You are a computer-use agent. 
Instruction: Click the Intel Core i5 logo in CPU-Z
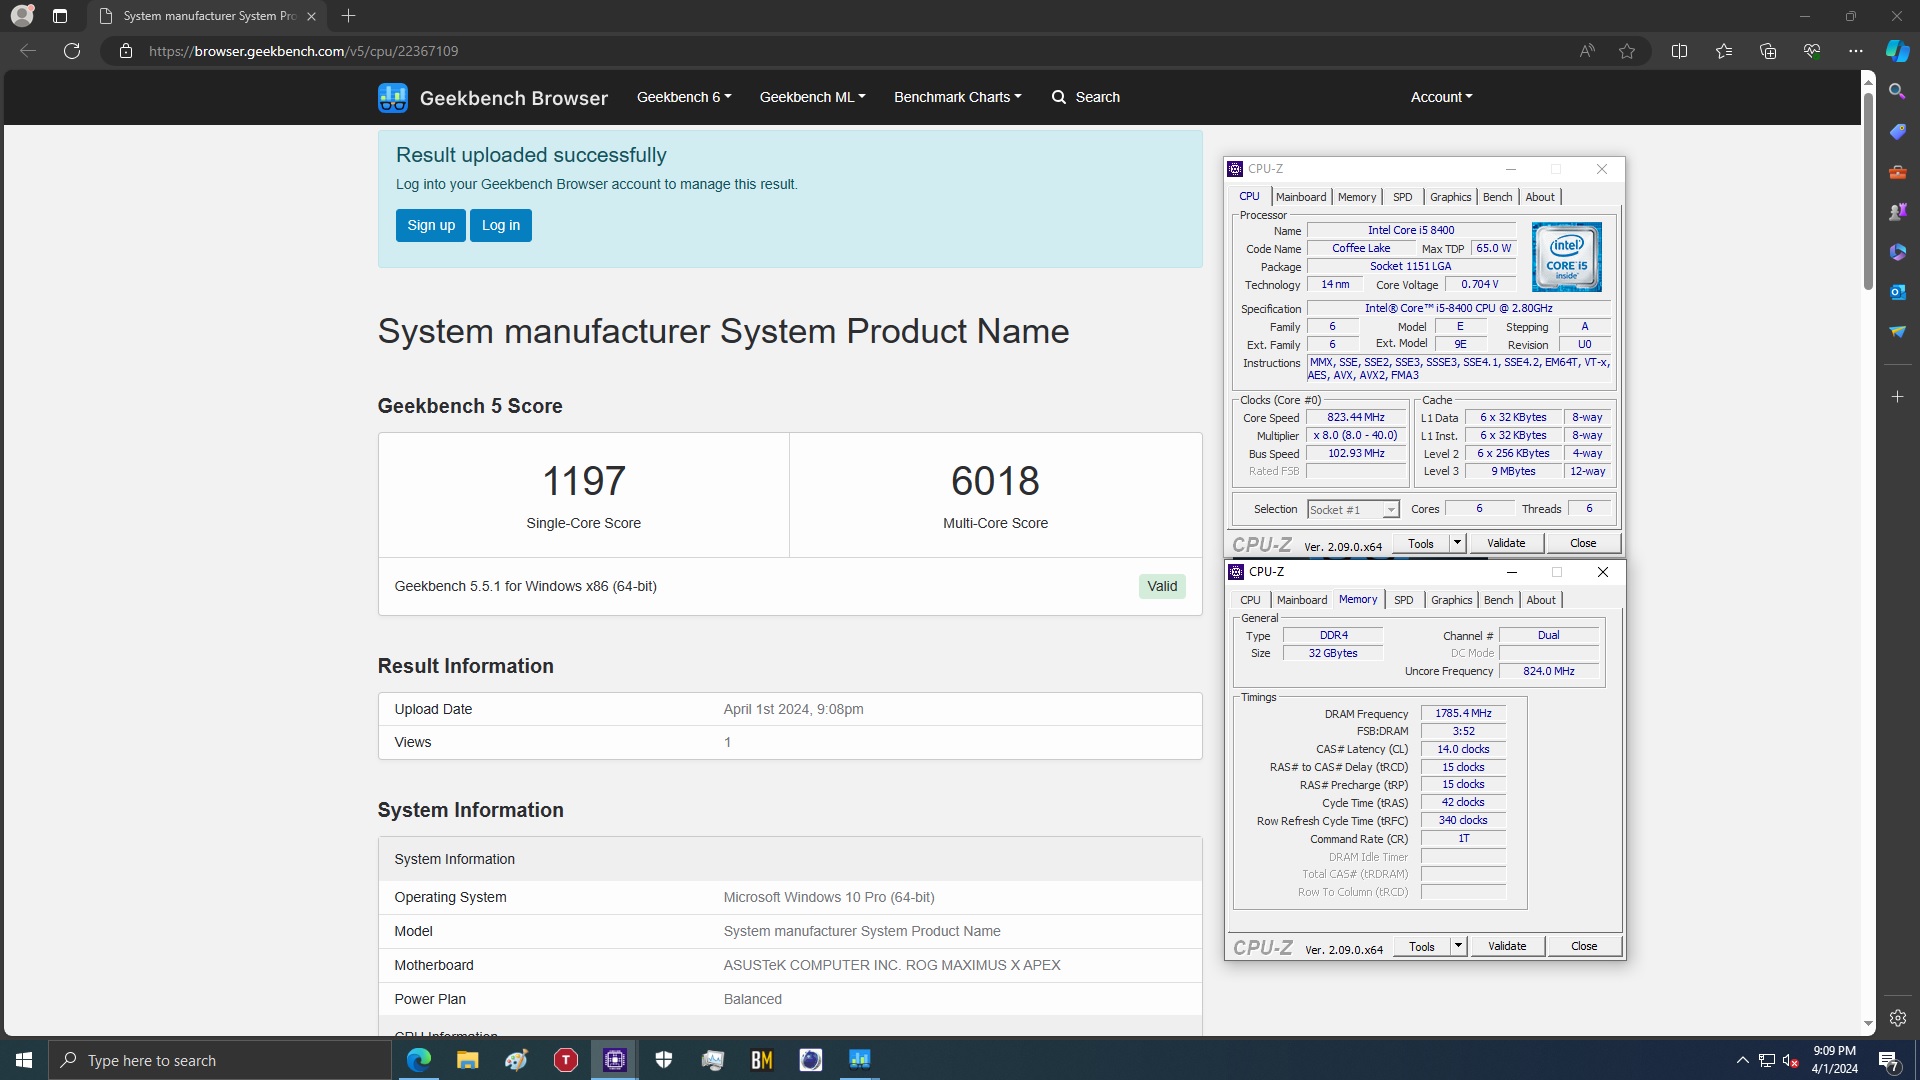point(1567,257)
